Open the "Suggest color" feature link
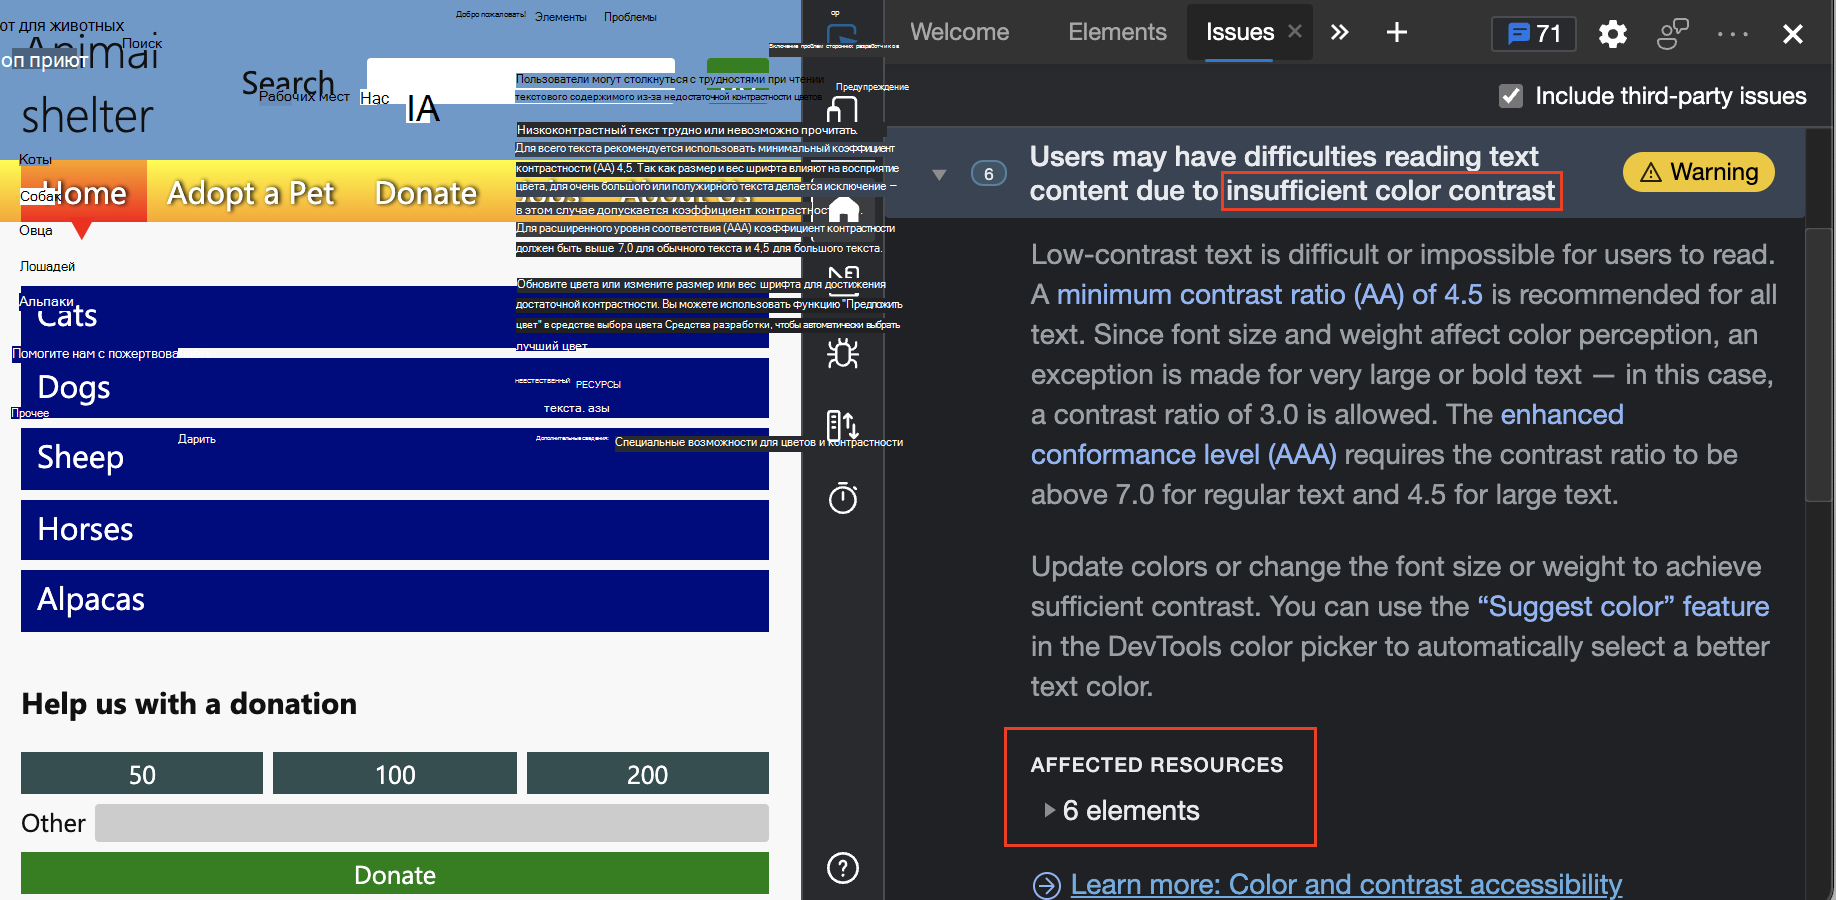Image resolution: width=1836 pixels, height=900 pixels. 1623,607
